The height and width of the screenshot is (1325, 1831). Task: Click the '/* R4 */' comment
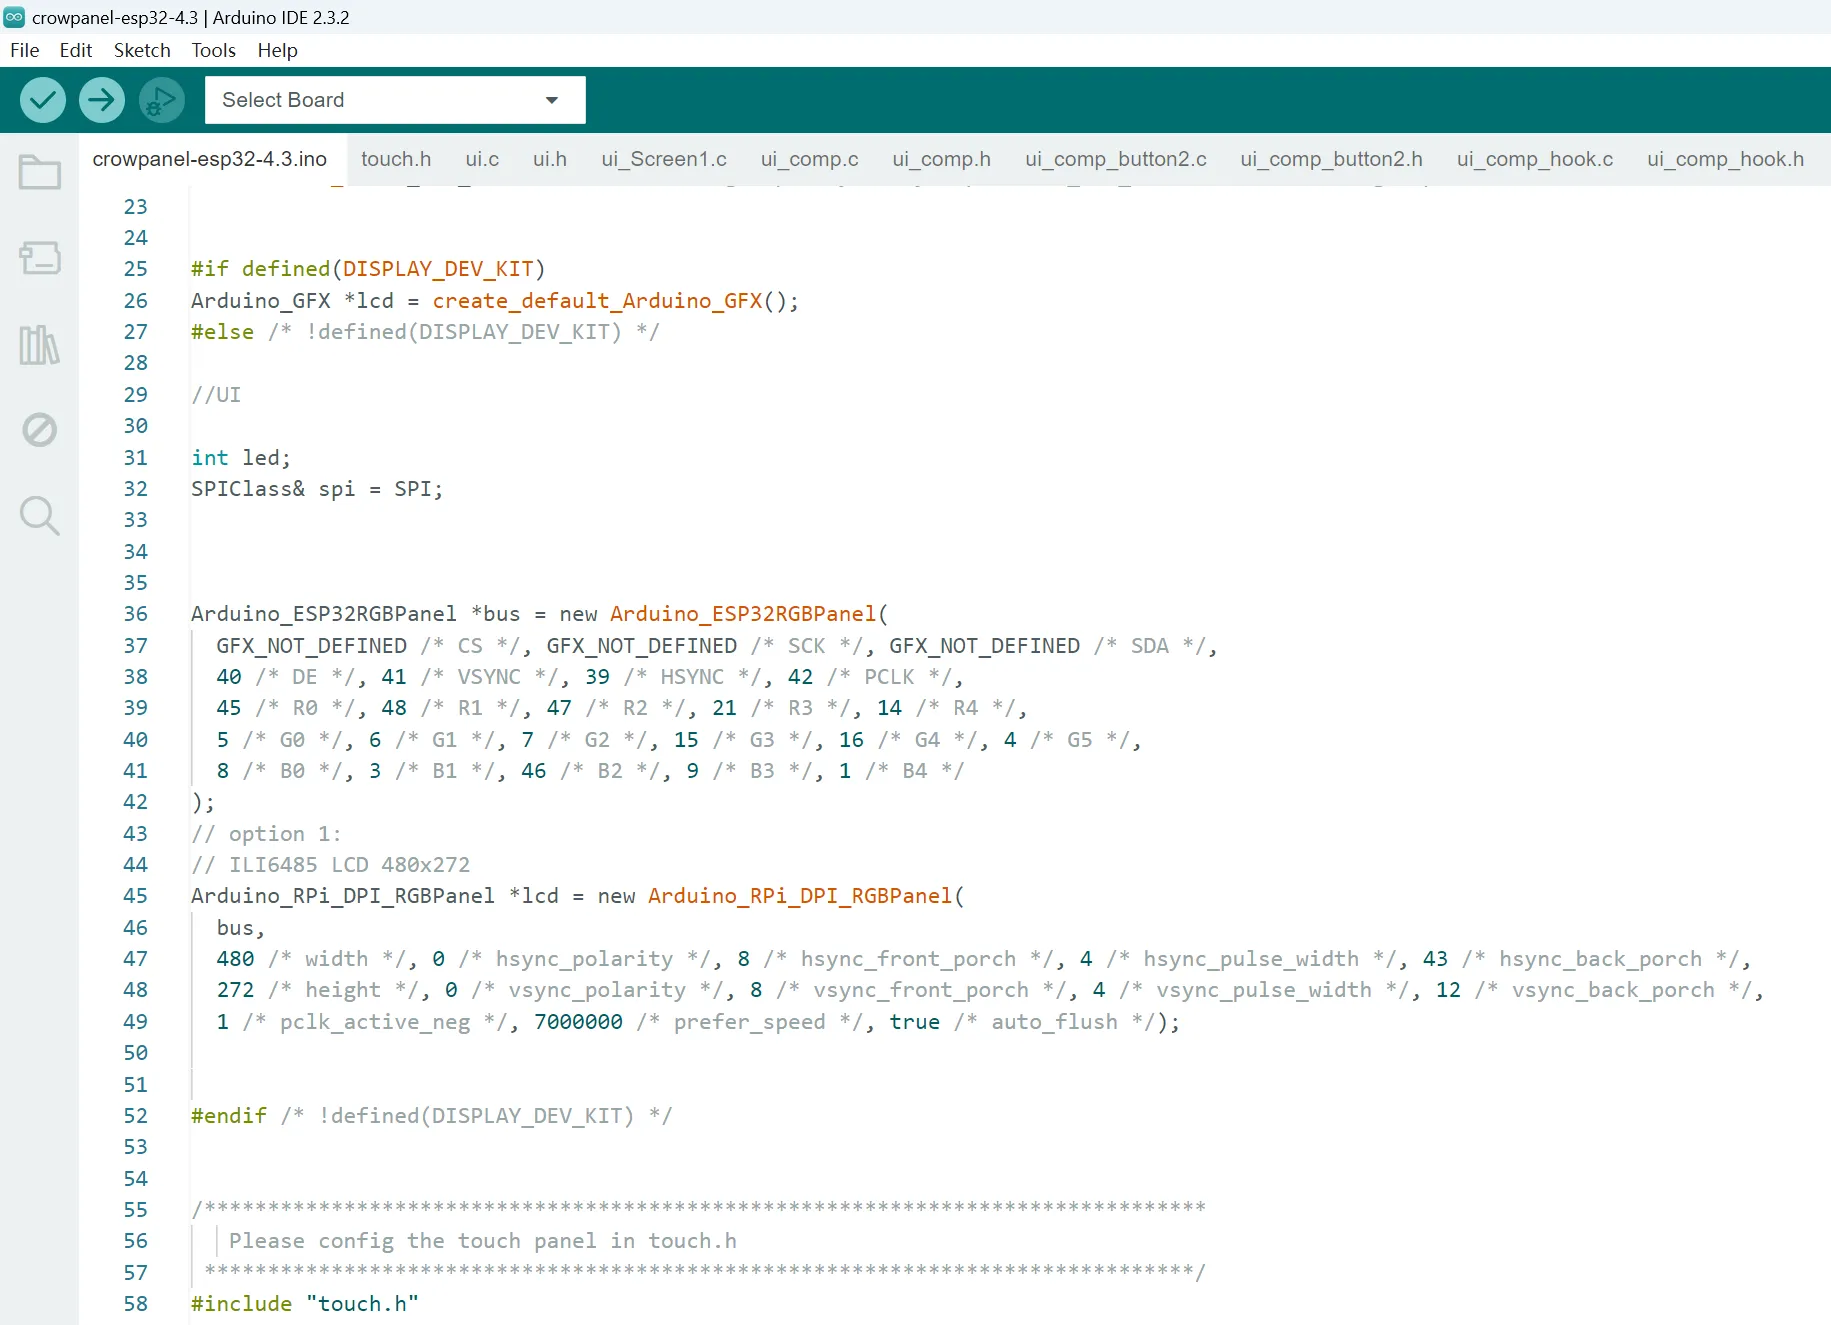(965, 708)
